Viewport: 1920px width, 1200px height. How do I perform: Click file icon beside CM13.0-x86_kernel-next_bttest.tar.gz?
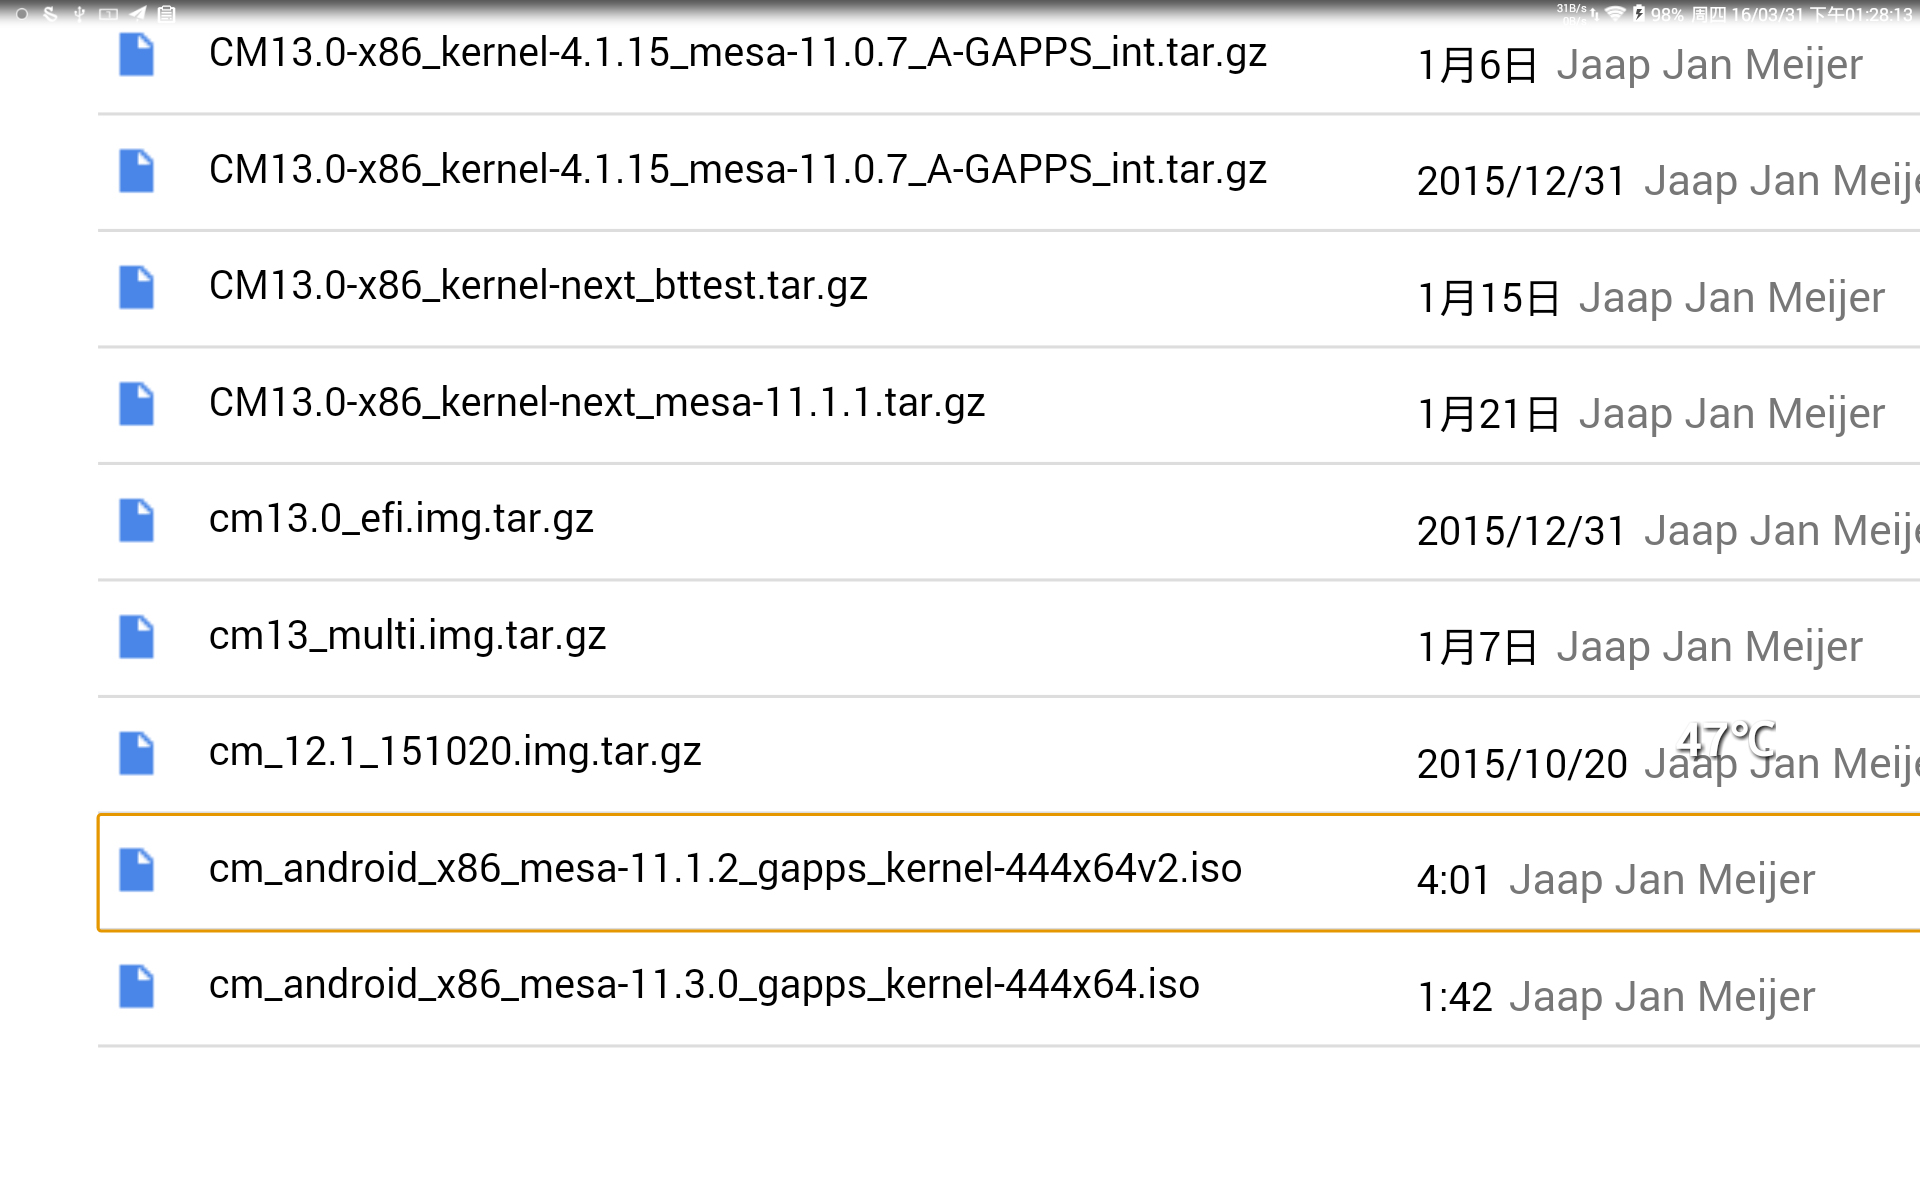[x=136, y=287]
